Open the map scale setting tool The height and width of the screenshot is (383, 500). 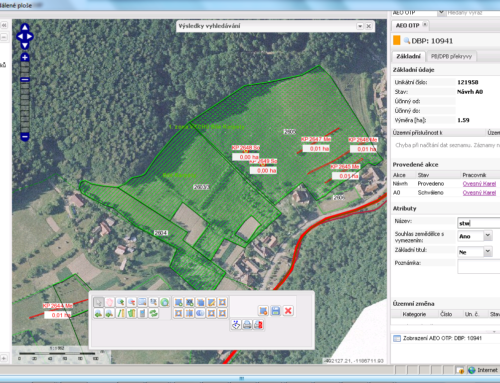(x=153, y=302)
